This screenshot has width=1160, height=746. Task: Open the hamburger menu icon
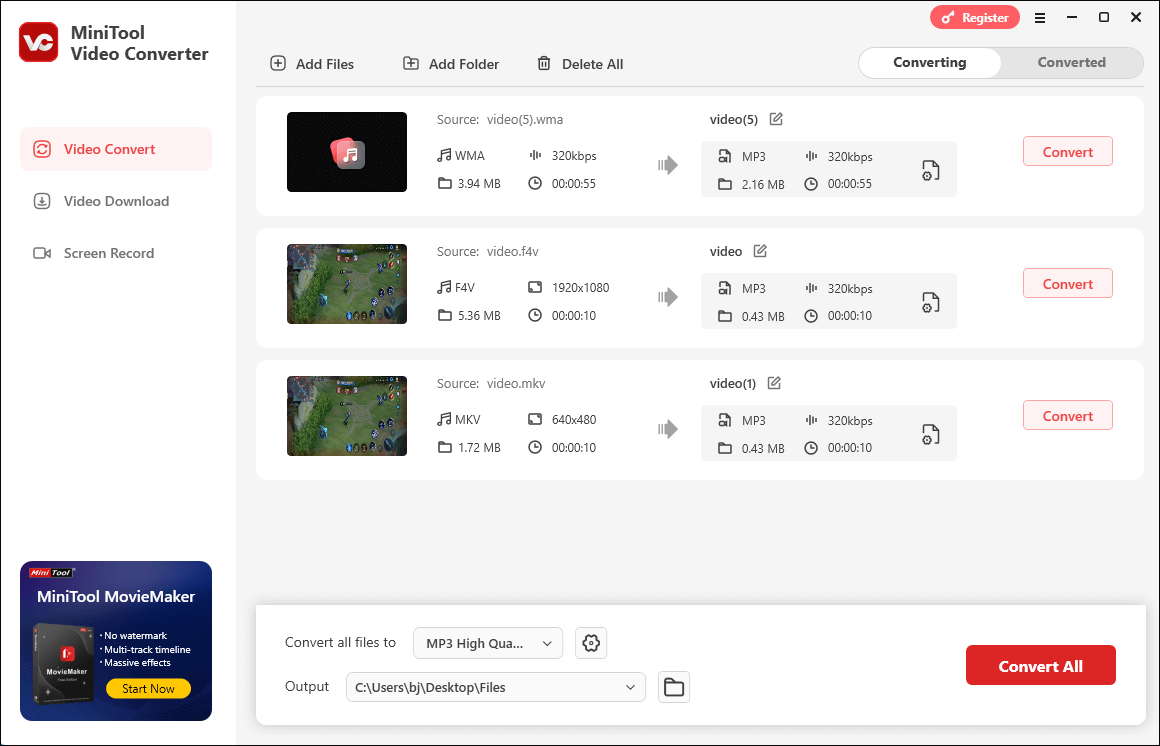click(x=1039, y=18)
